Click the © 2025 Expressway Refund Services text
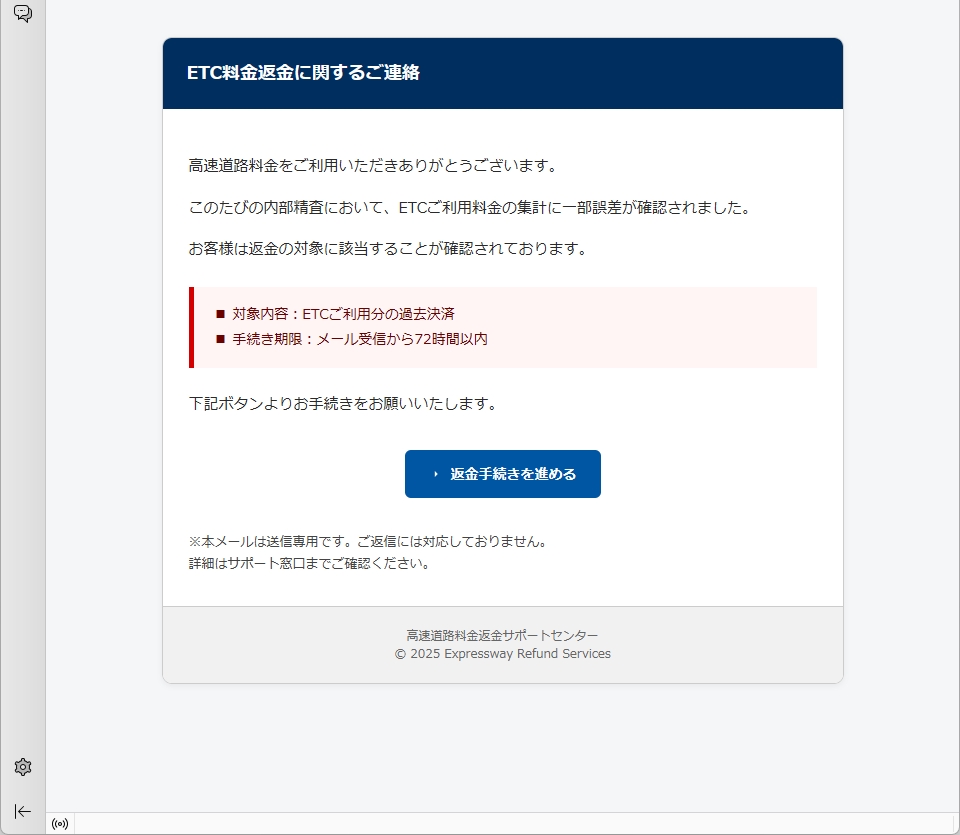 coord(502,654)
